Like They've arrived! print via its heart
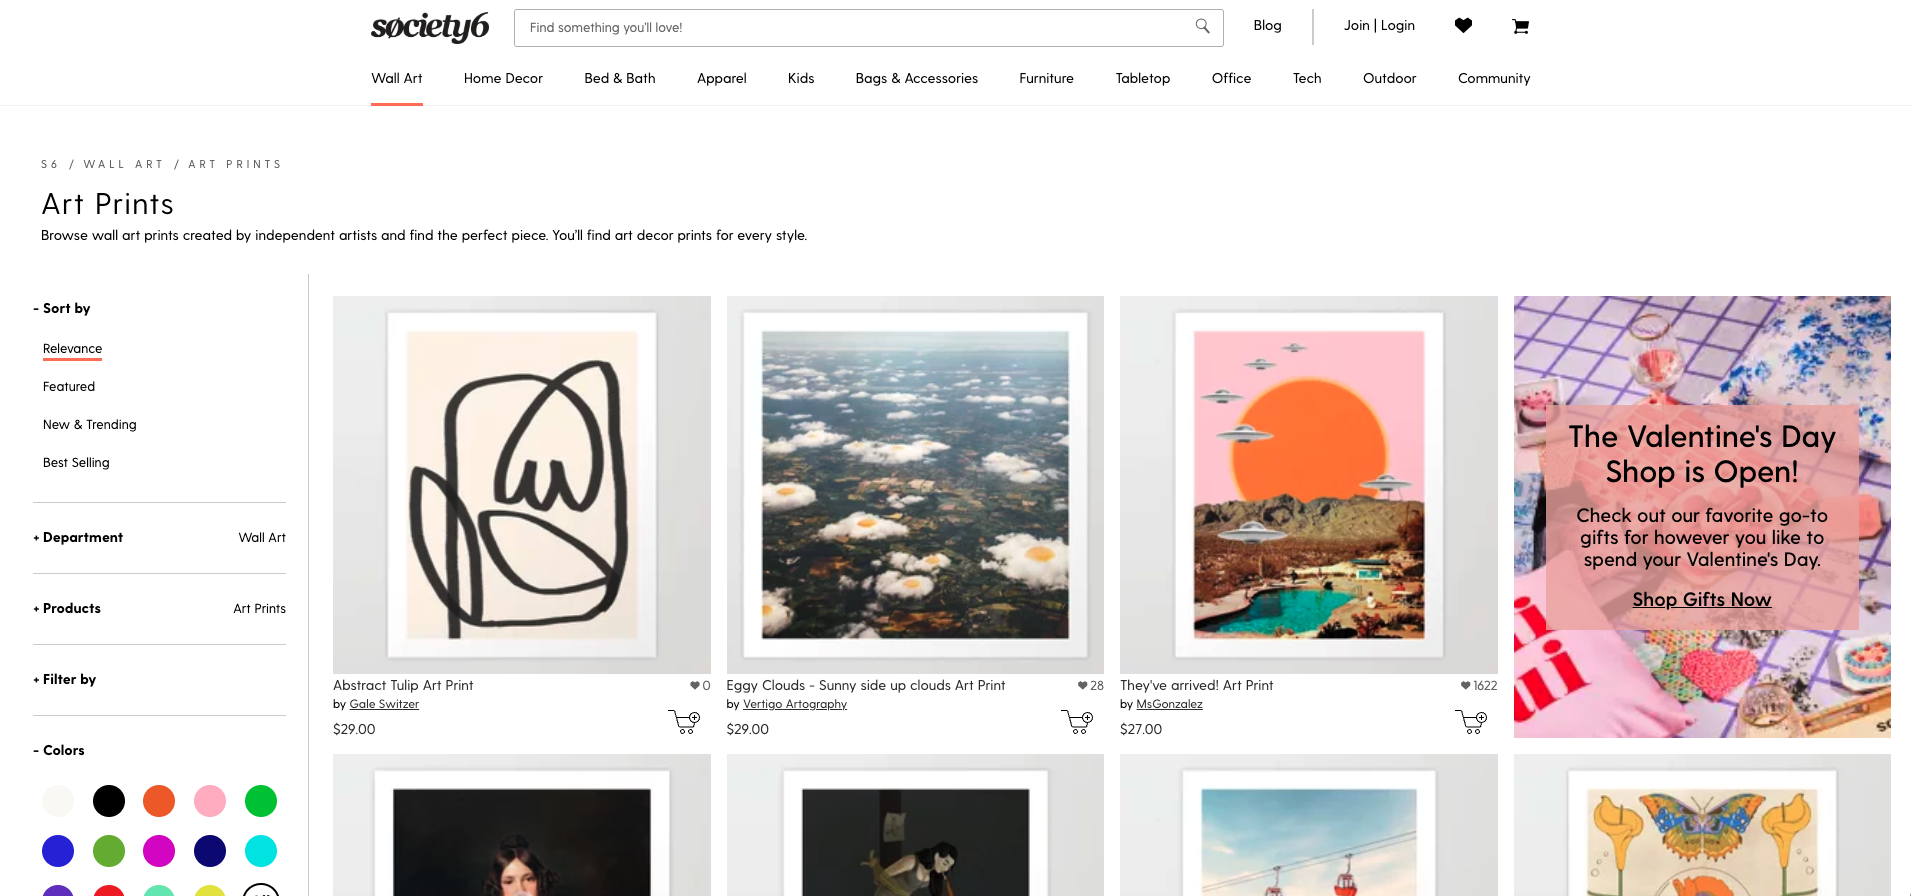The image size is (1911, 896). coord(1466,686)
